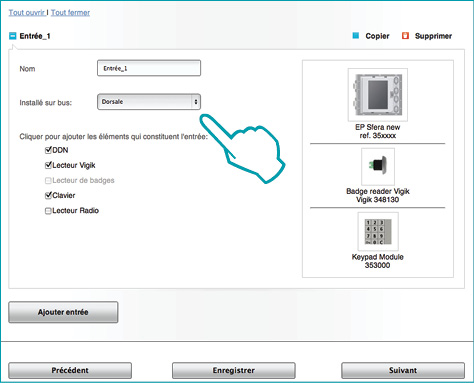Focus the Nom text field
Viewport: 474px width, 383px height.
(x=149, y=68)
